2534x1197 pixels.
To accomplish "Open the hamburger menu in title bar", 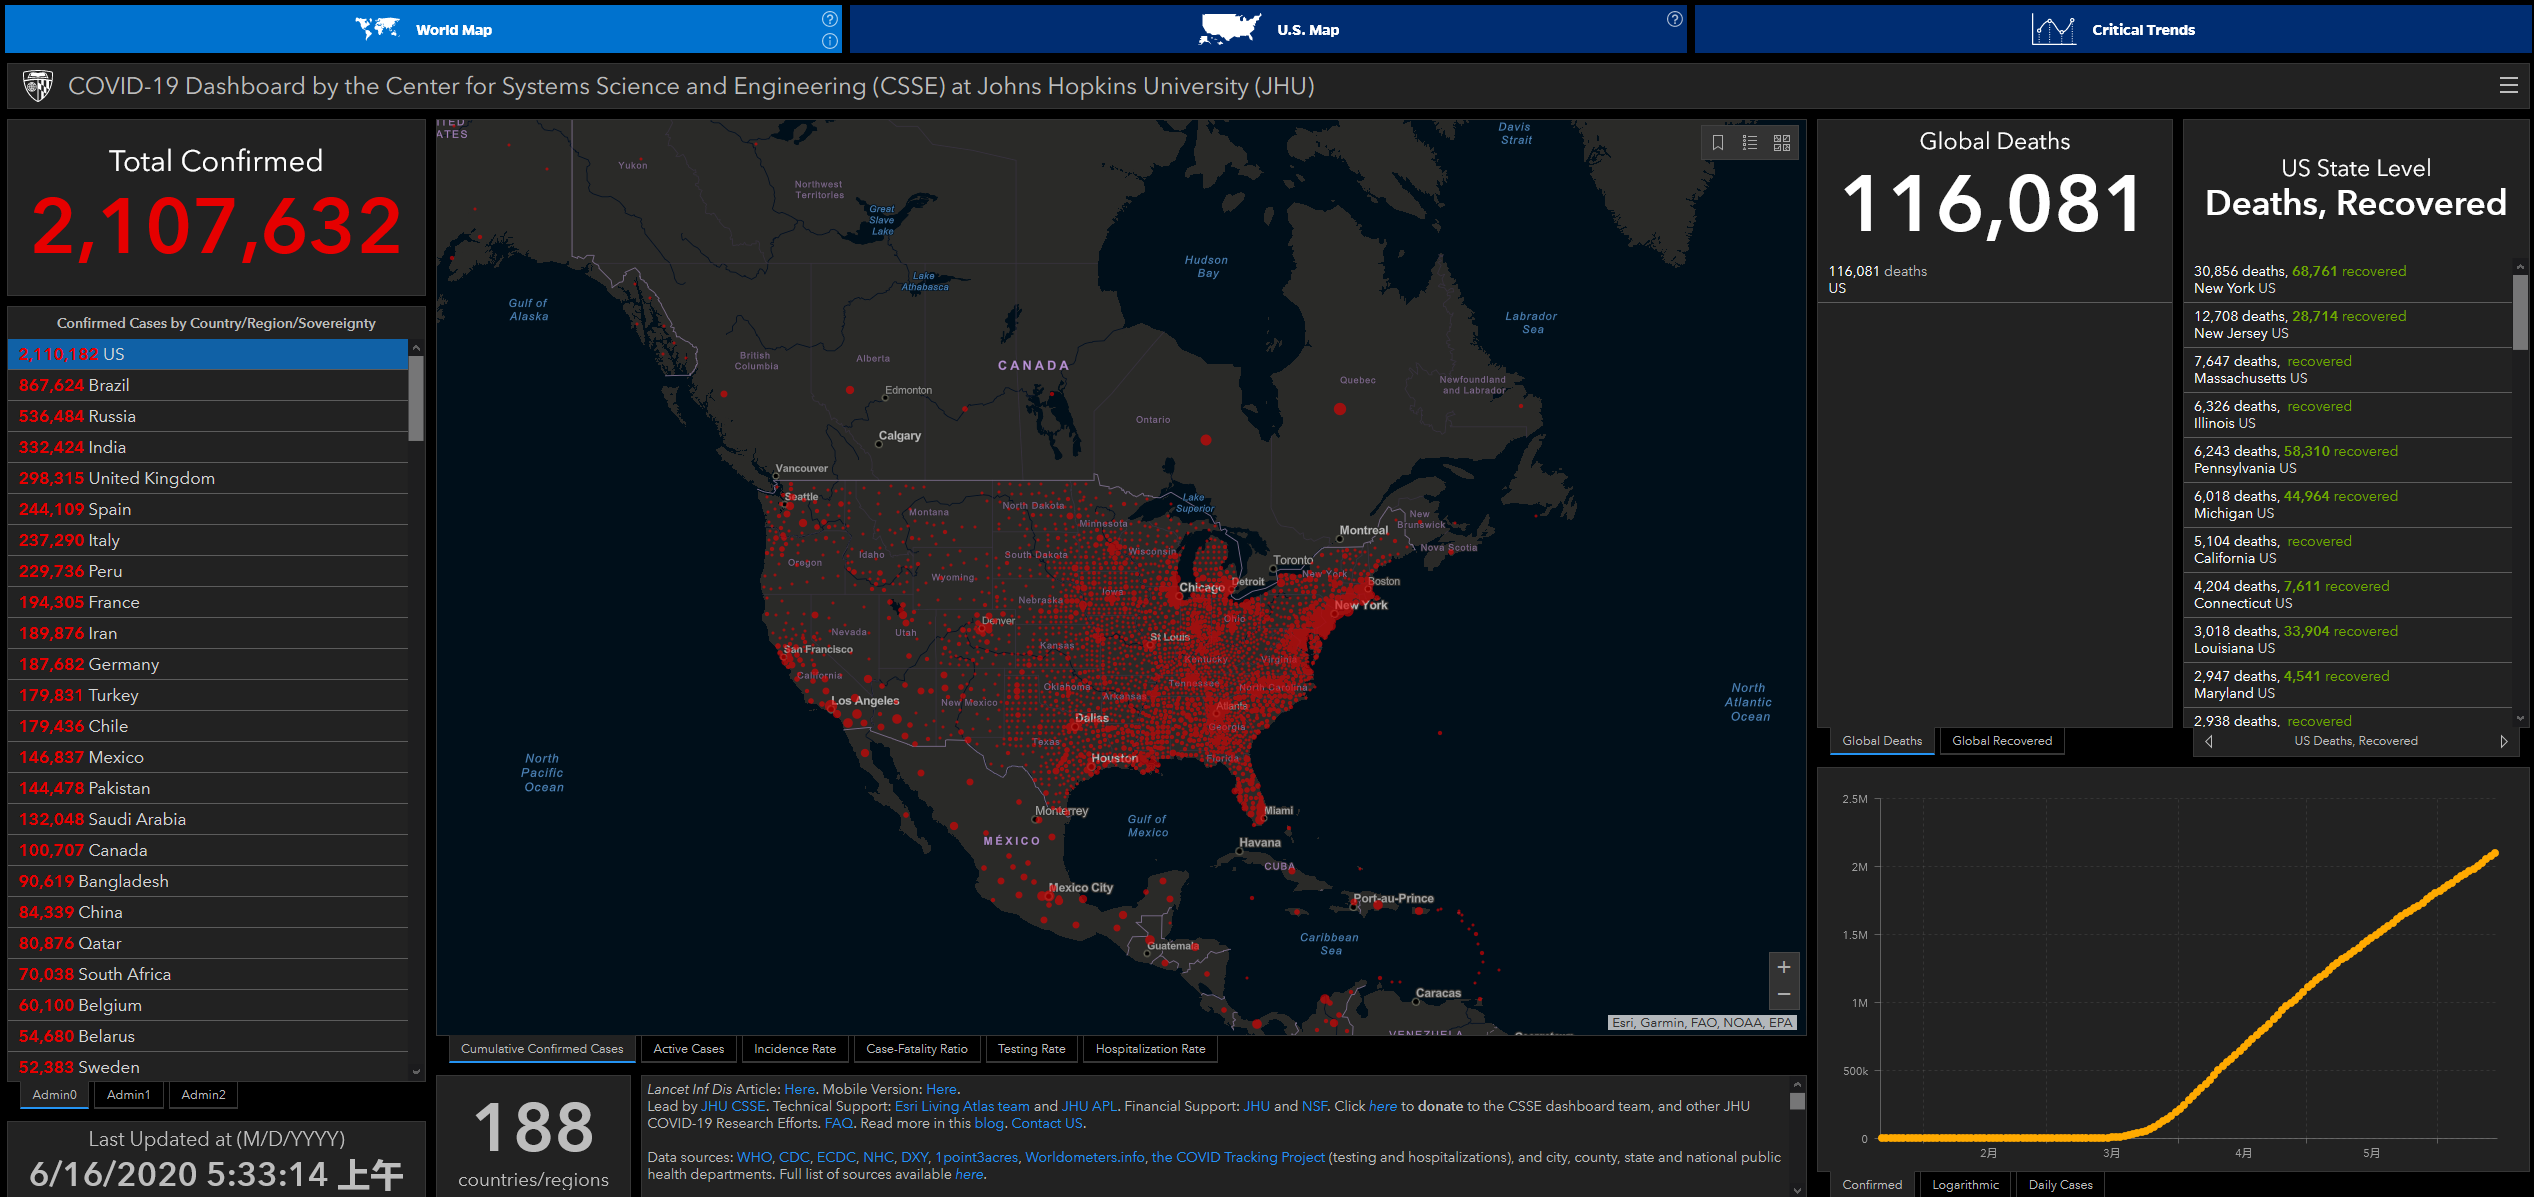I will (x=2508, y=86).
